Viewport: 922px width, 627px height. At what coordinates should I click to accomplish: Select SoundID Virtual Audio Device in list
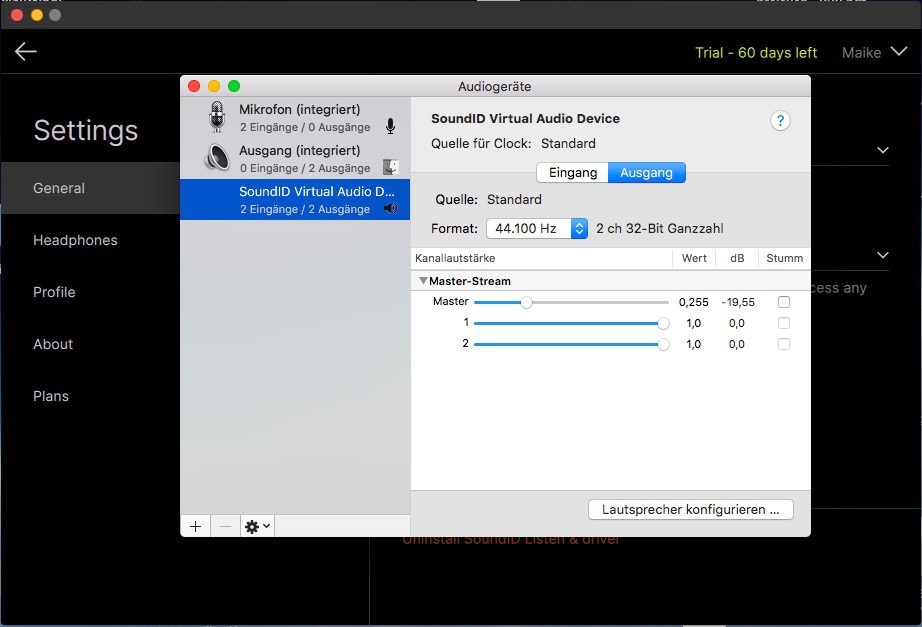pos(295,199)
